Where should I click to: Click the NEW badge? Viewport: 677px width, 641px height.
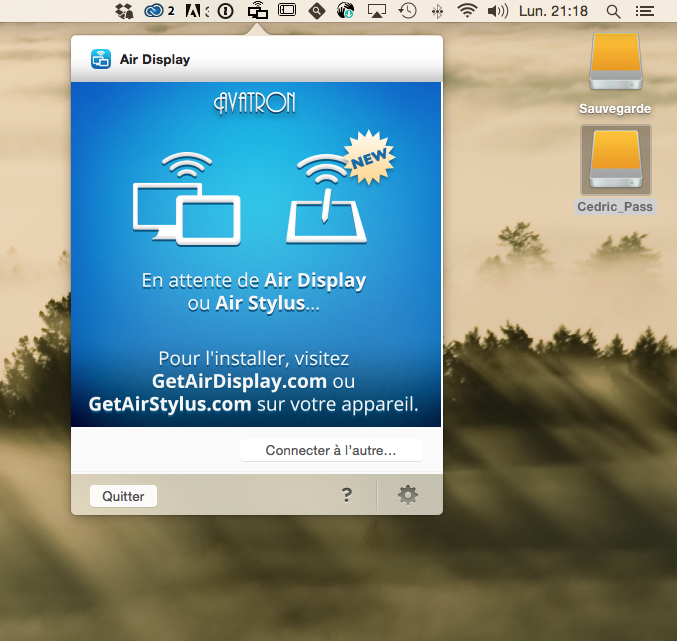369,158
